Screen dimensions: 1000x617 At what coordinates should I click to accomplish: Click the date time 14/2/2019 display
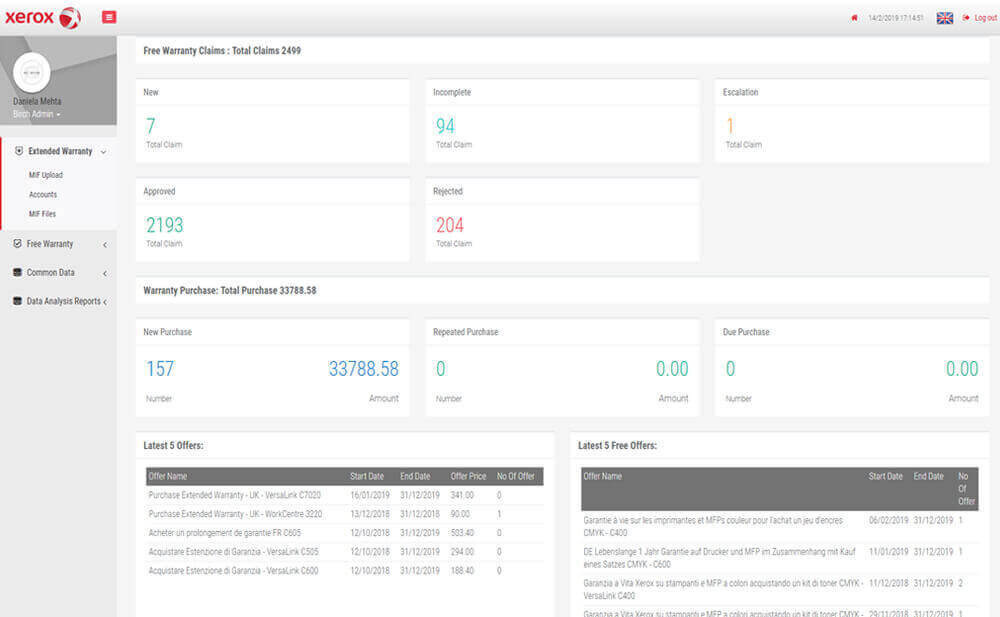[x=895, y=18]
